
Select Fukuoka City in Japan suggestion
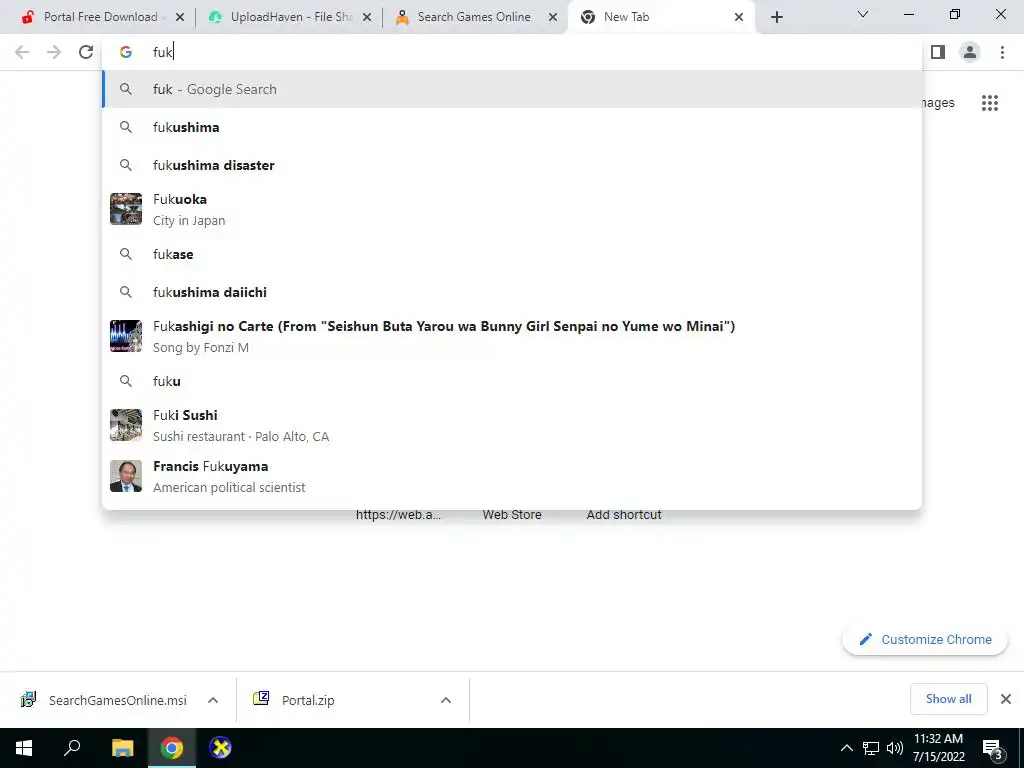(512, 210)
